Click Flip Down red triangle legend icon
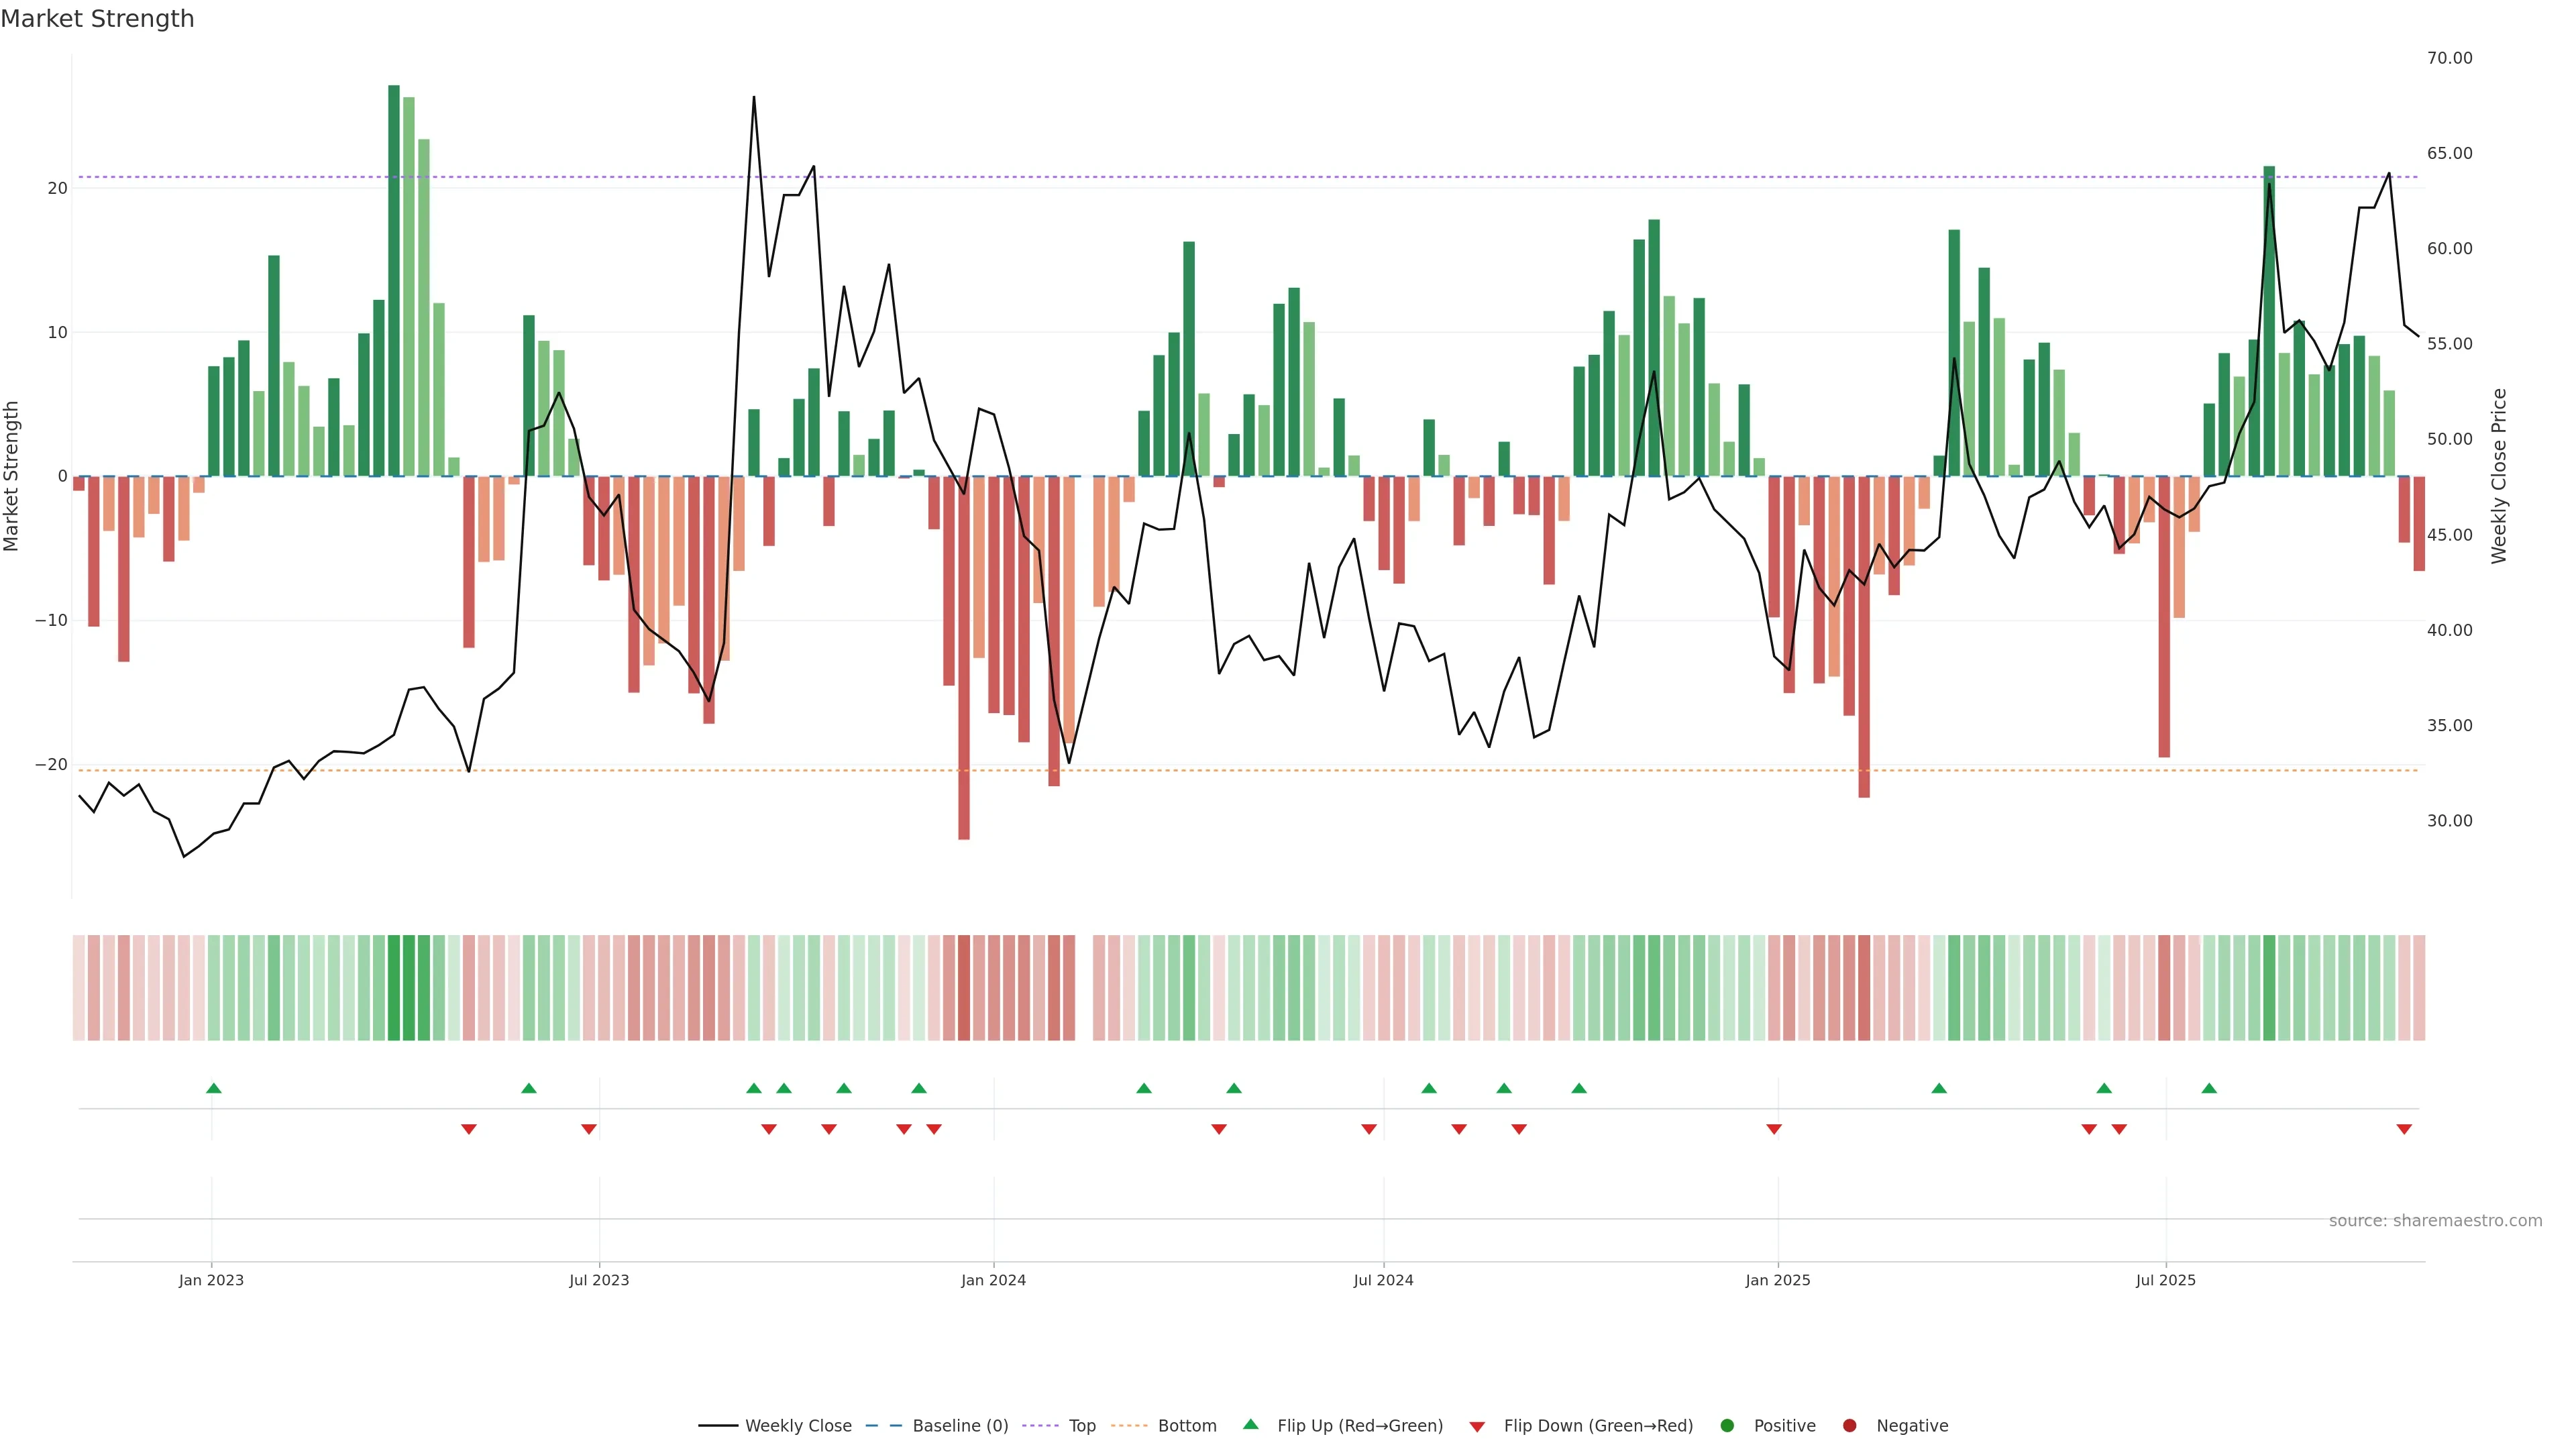The width and height of the screenshot is (2576, 1449). pos(1477,1427)
